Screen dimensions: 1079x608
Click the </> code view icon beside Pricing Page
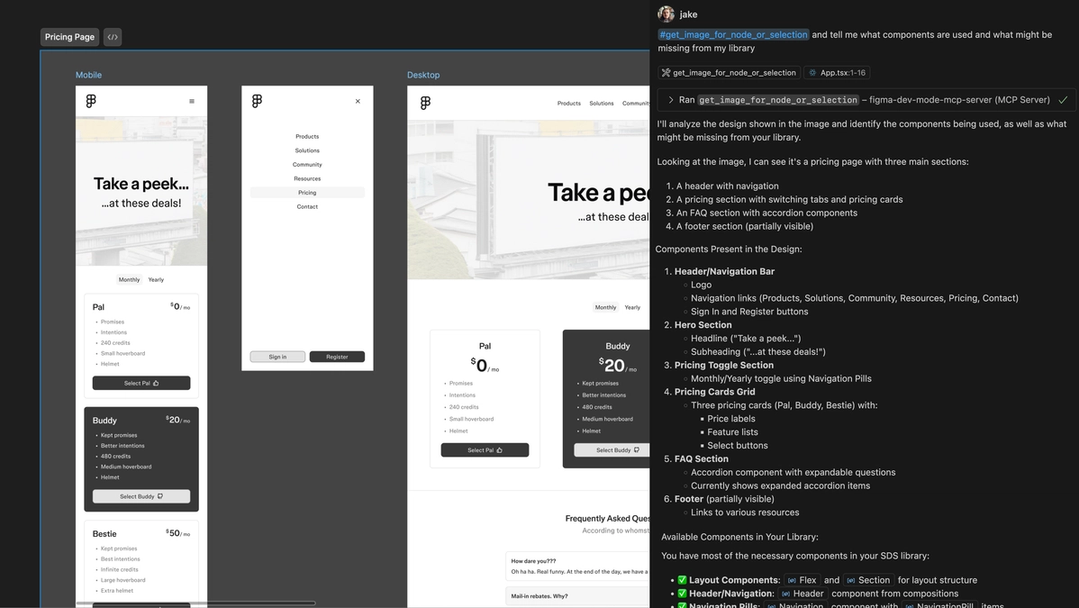pyautogui.click(x=111, y=36)
